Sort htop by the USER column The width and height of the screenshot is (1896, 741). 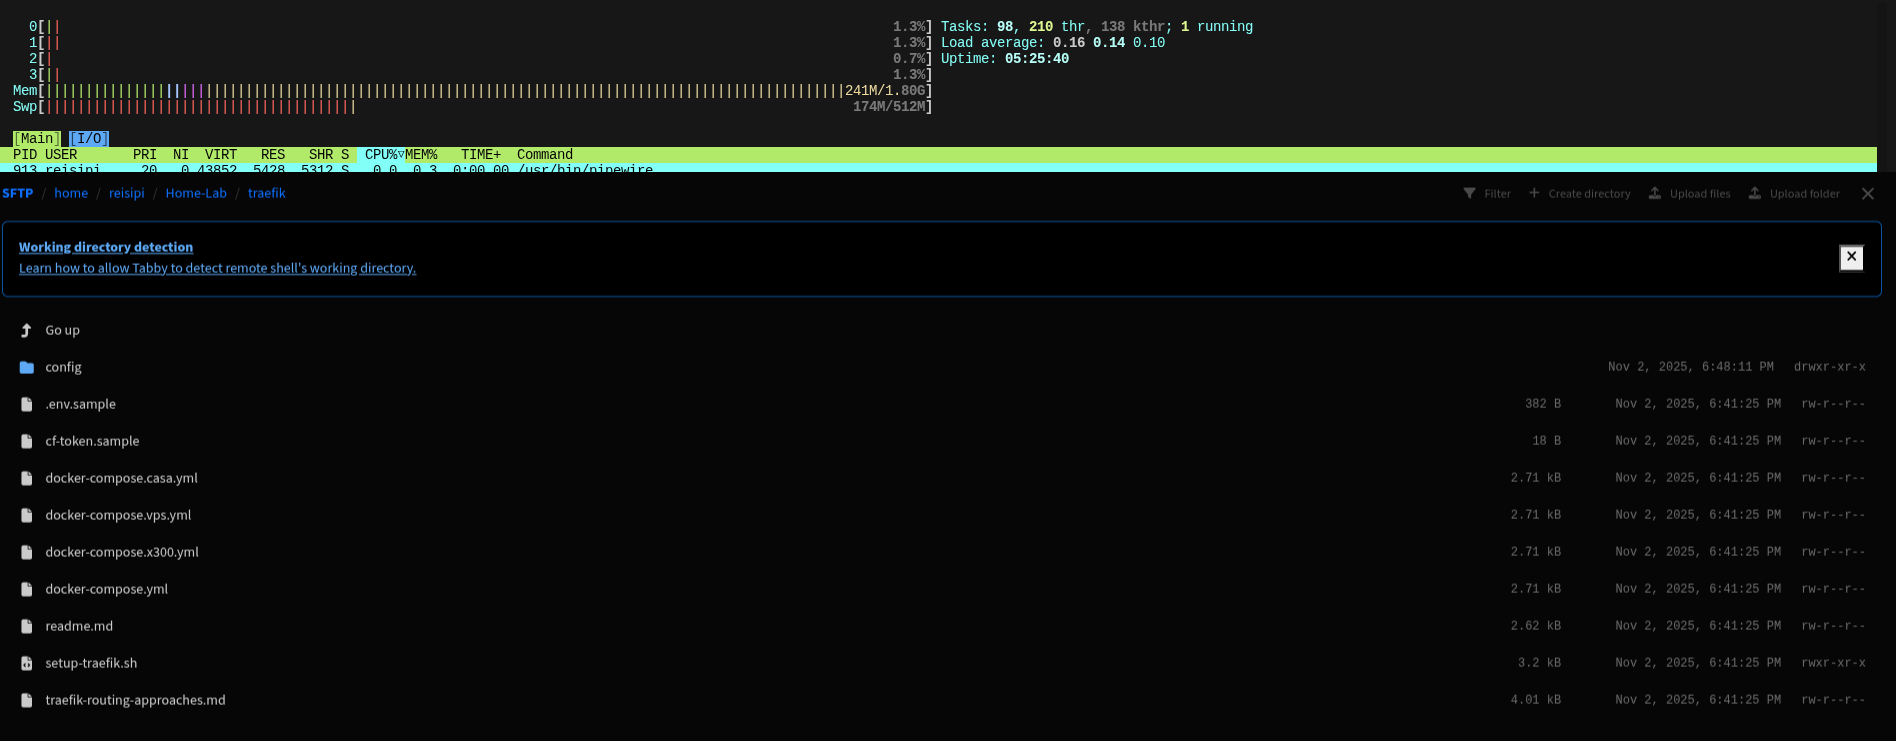[61, 155]
